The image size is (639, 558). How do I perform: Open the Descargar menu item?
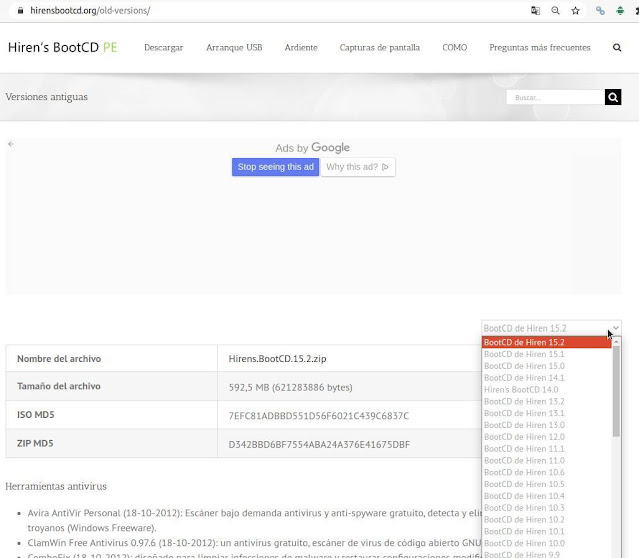[x=163, y=47]
